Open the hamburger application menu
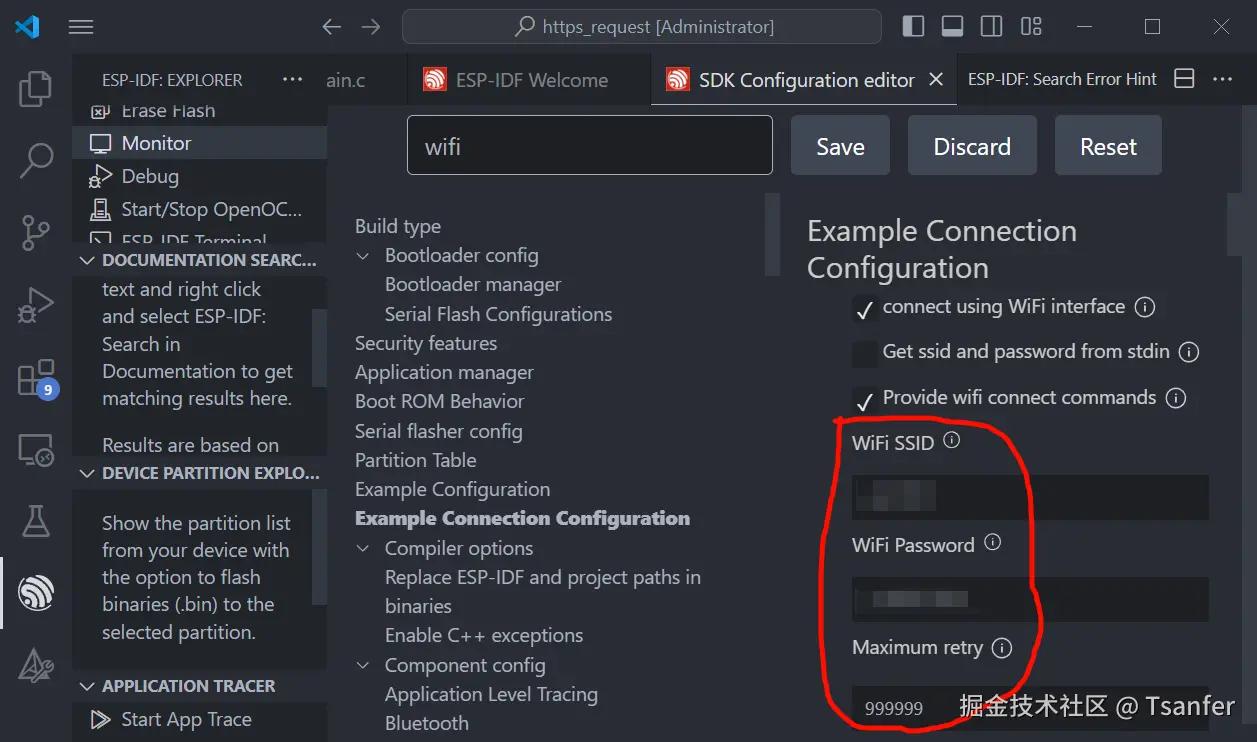Viewport: 1257px width, 742px height. pos(81,27)
